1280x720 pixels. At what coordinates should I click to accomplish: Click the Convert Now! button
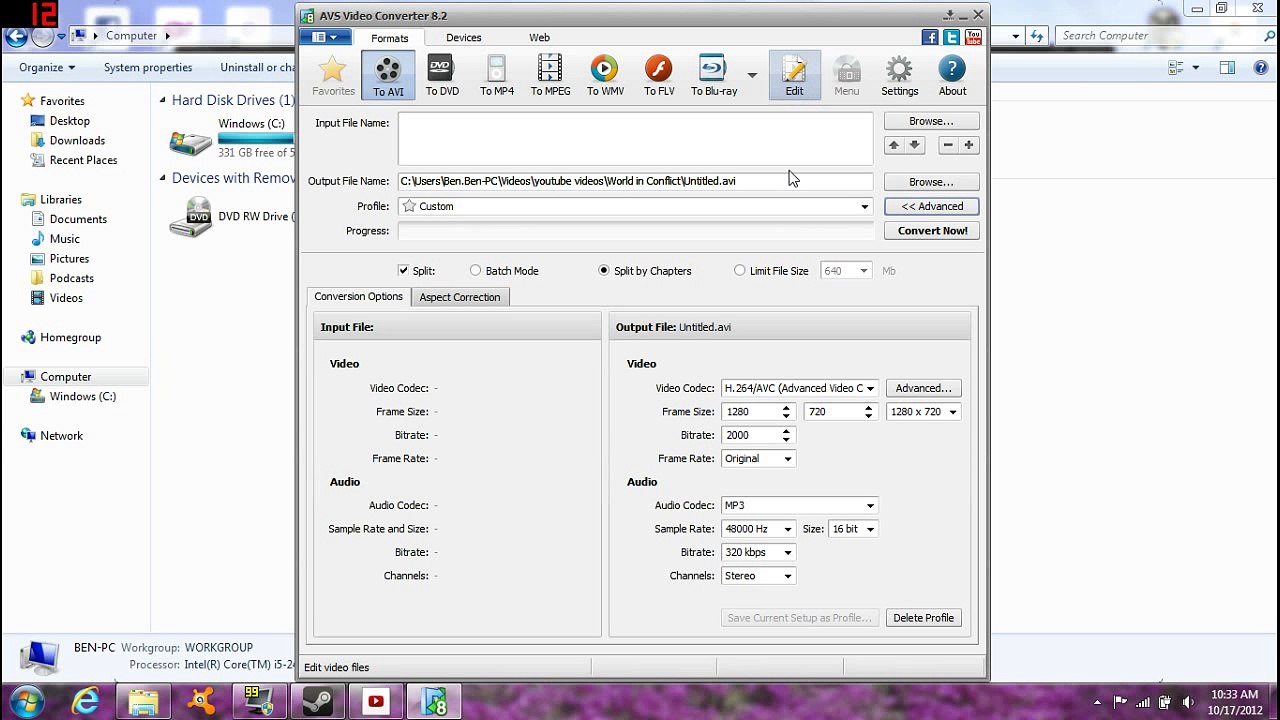[x=932, y=231]
